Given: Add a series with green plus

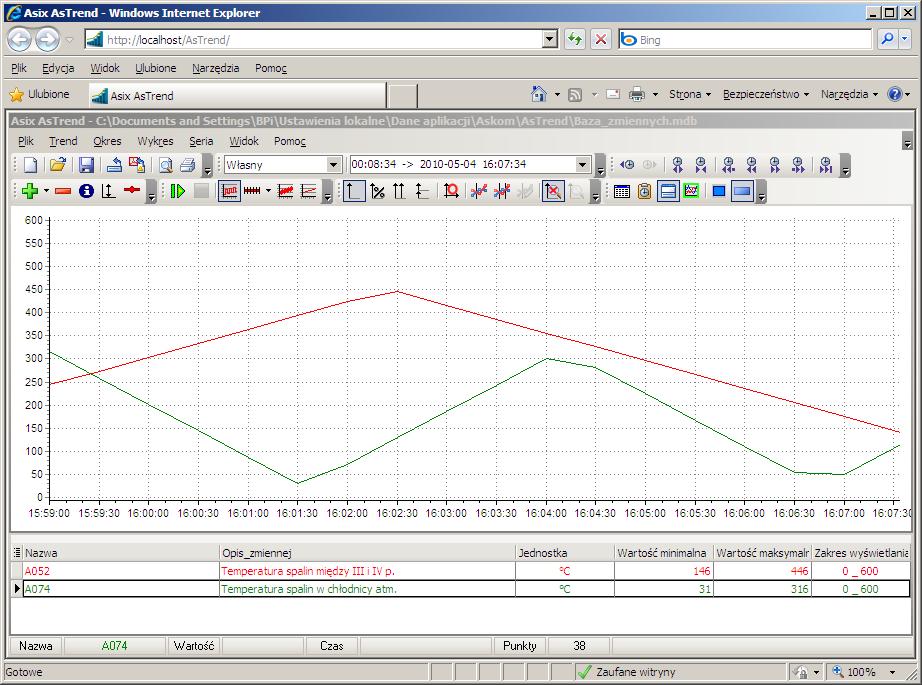Looking at the screenshot, I should click(29, 191).
